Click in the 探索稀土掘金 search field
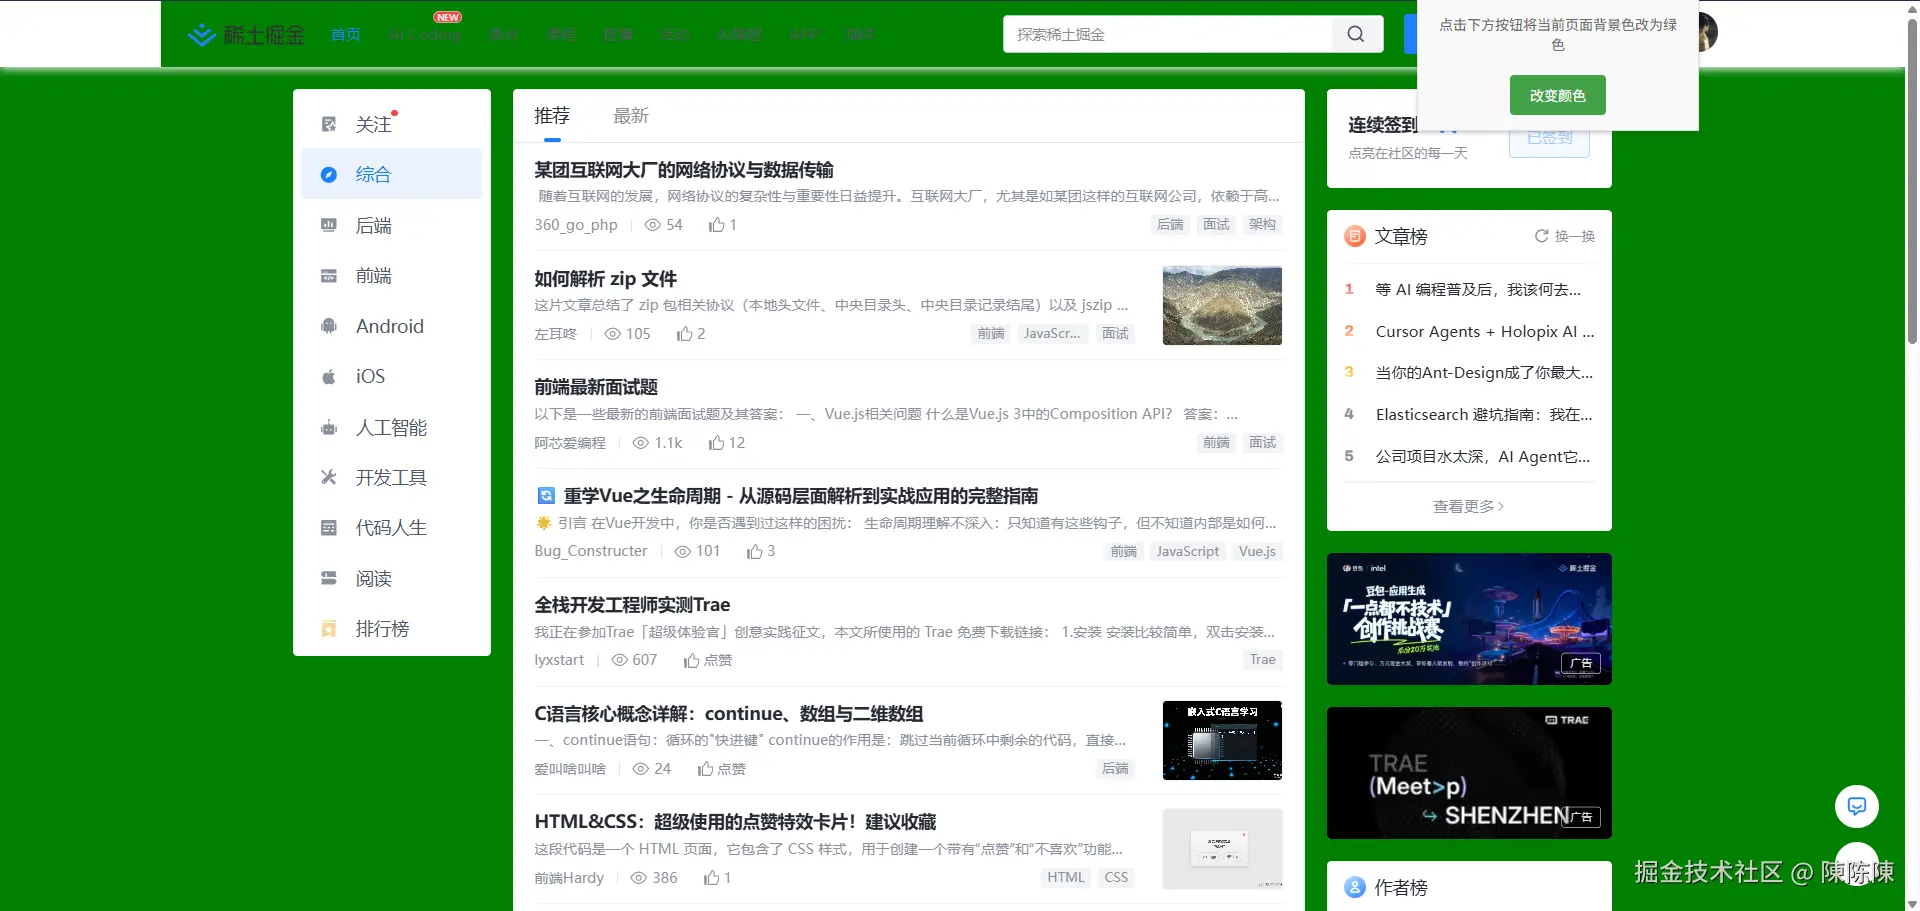This screenshot has height=911, width=1920. pos(1168,34)
